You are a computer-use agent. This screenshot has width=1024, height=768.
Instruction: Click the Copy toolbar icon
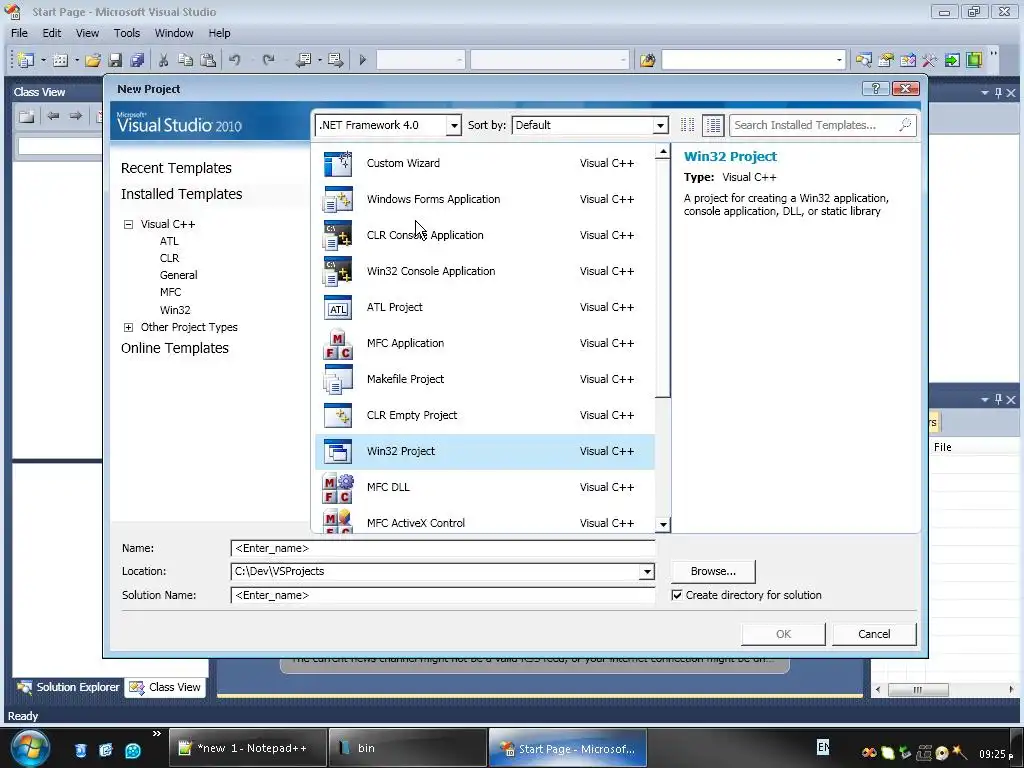(185, 60)
